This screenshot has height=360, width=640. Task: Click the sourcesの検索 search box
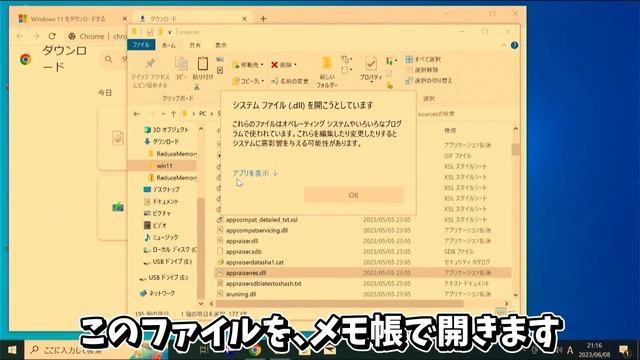pos(465,114)
